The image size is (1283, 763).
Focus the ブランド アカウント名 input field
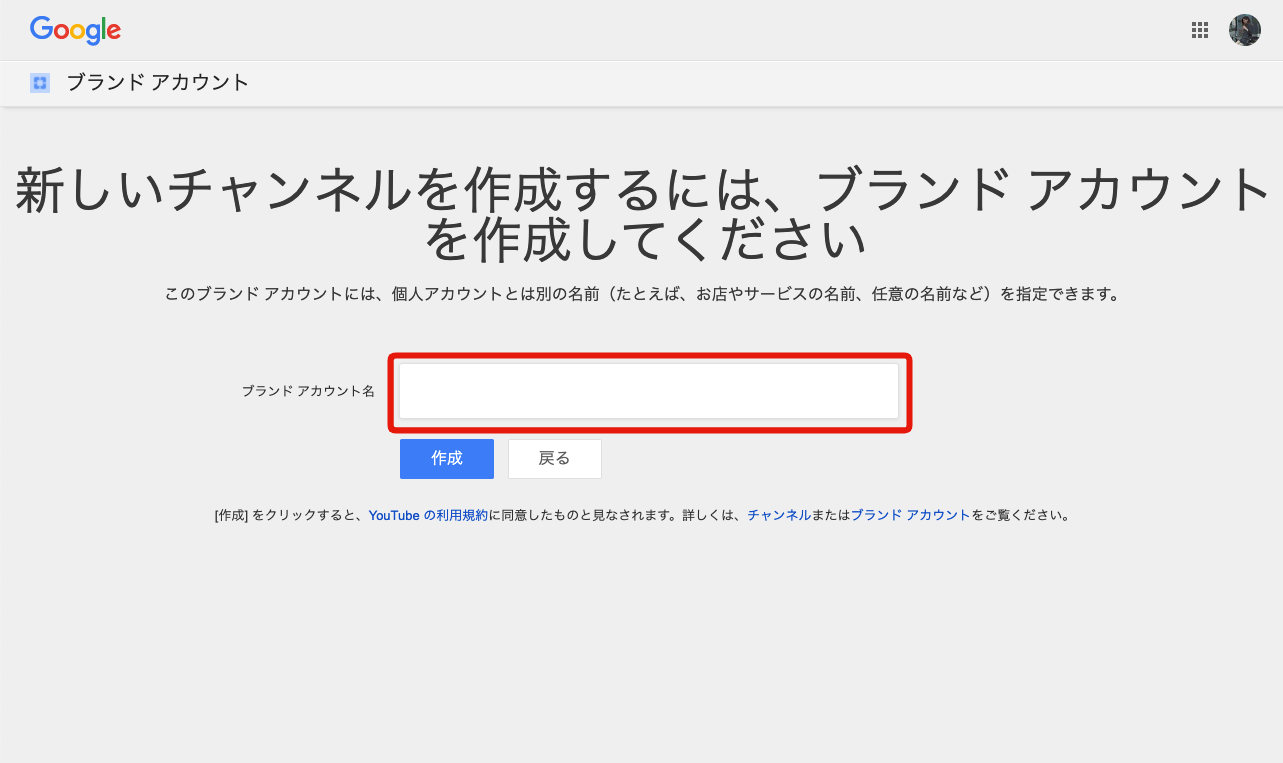point(648,391)
